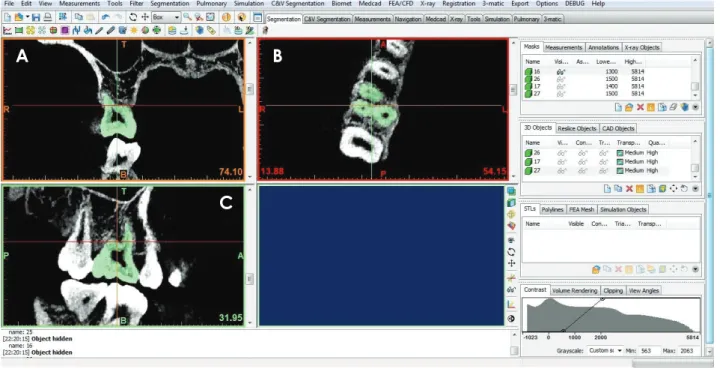Expand the Masks panel options arrow

coord(695,107)
